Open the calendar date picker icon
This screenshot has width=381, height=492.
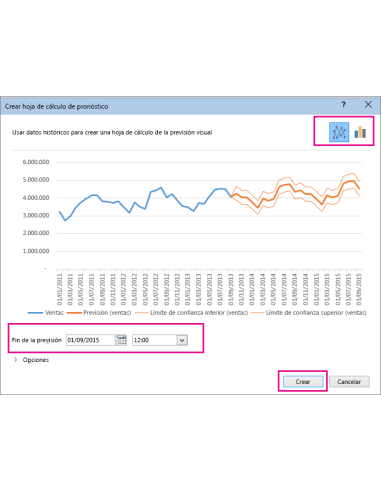[x=122, y=340]
